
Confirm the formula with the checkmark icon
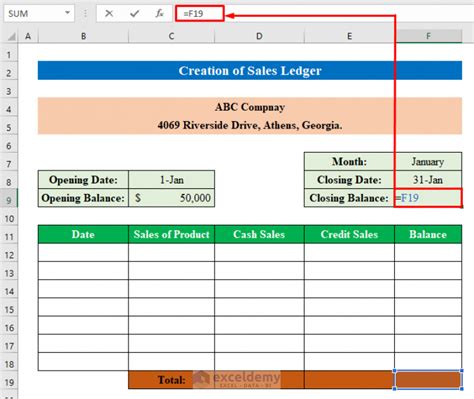click(135, 13)
